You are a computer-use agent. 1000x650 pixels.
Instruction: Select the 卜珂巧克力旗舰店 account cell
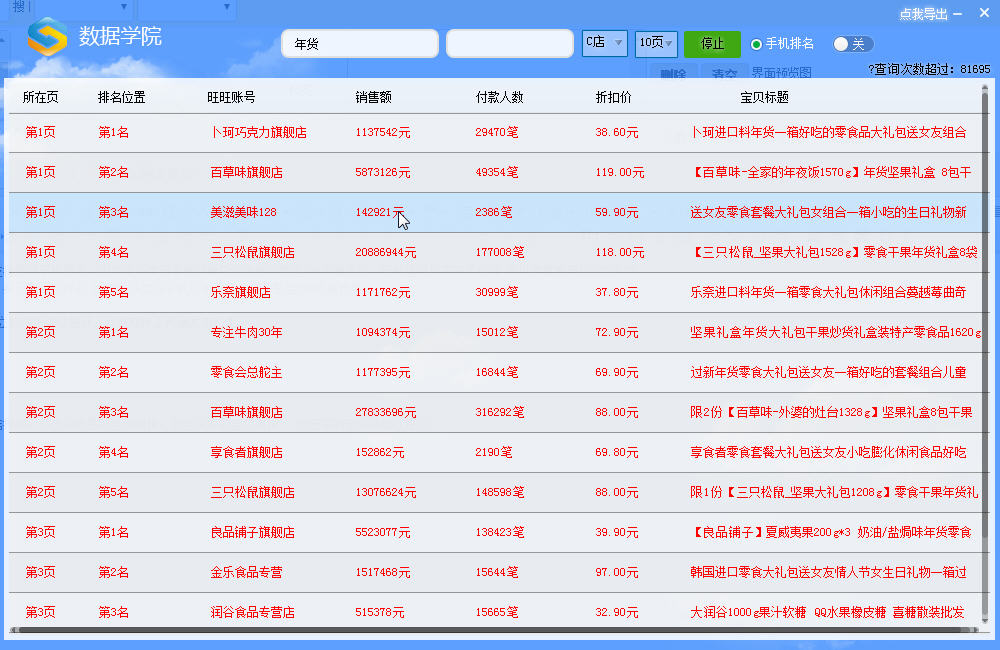click(258, 132)
